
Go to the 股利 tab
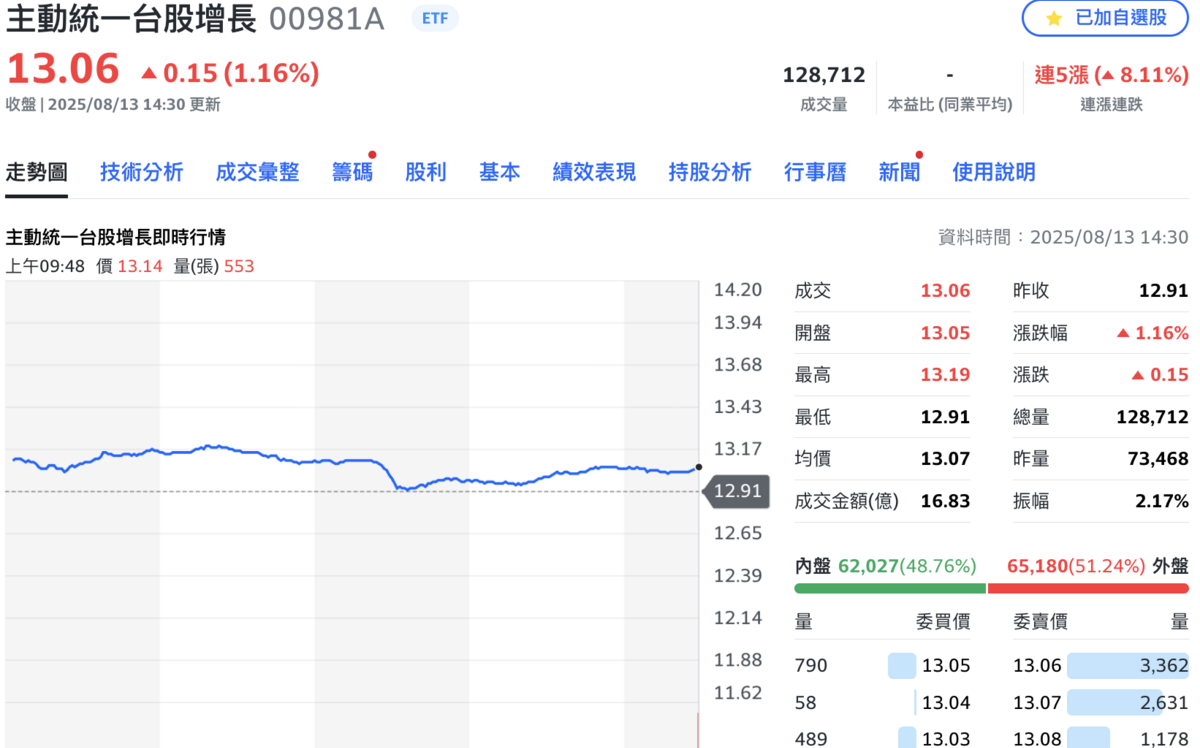[425, 172]
